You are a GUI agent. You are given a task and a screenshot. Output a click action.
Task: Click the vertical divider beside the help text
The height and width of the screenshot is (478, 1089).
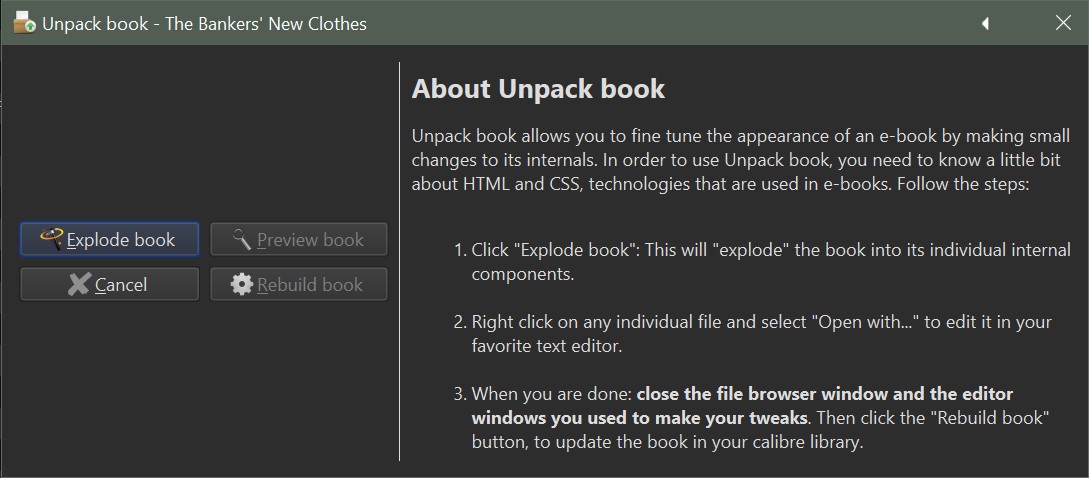click(x=400, y=260)
